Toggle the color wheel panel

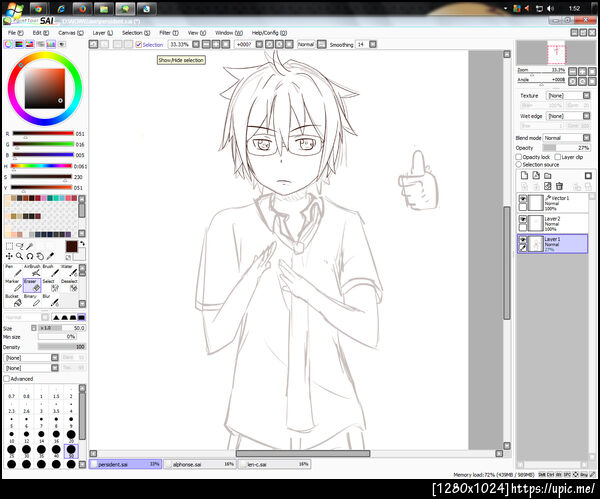pos(8,44)
